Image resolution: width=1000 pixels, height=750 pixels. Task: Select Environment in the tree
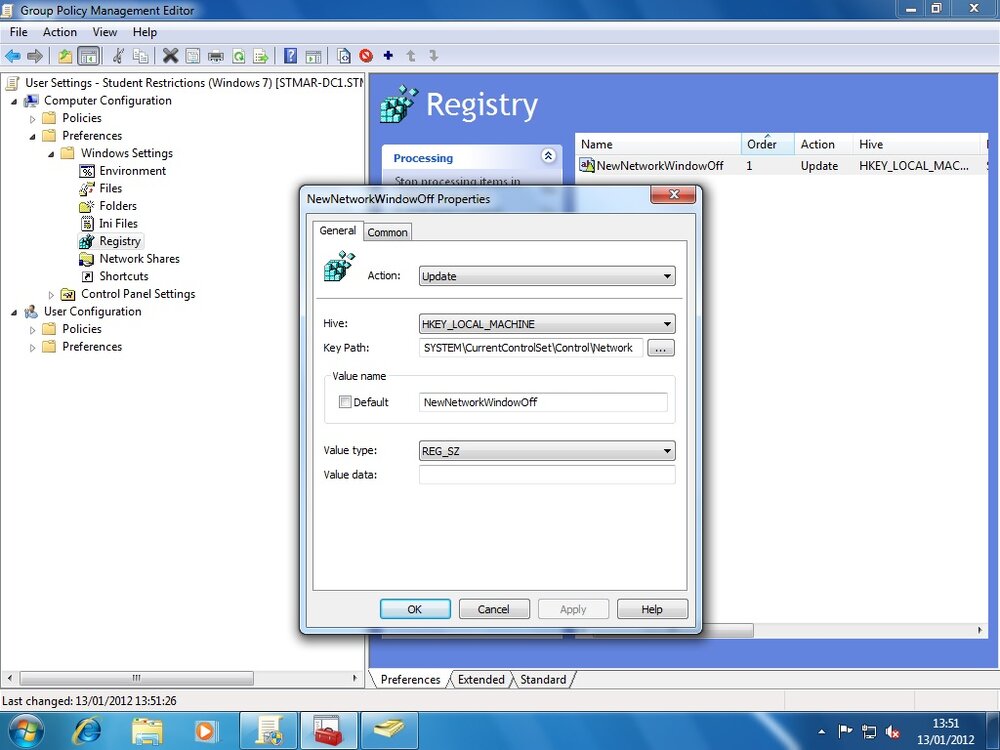[x=133, y=171]
